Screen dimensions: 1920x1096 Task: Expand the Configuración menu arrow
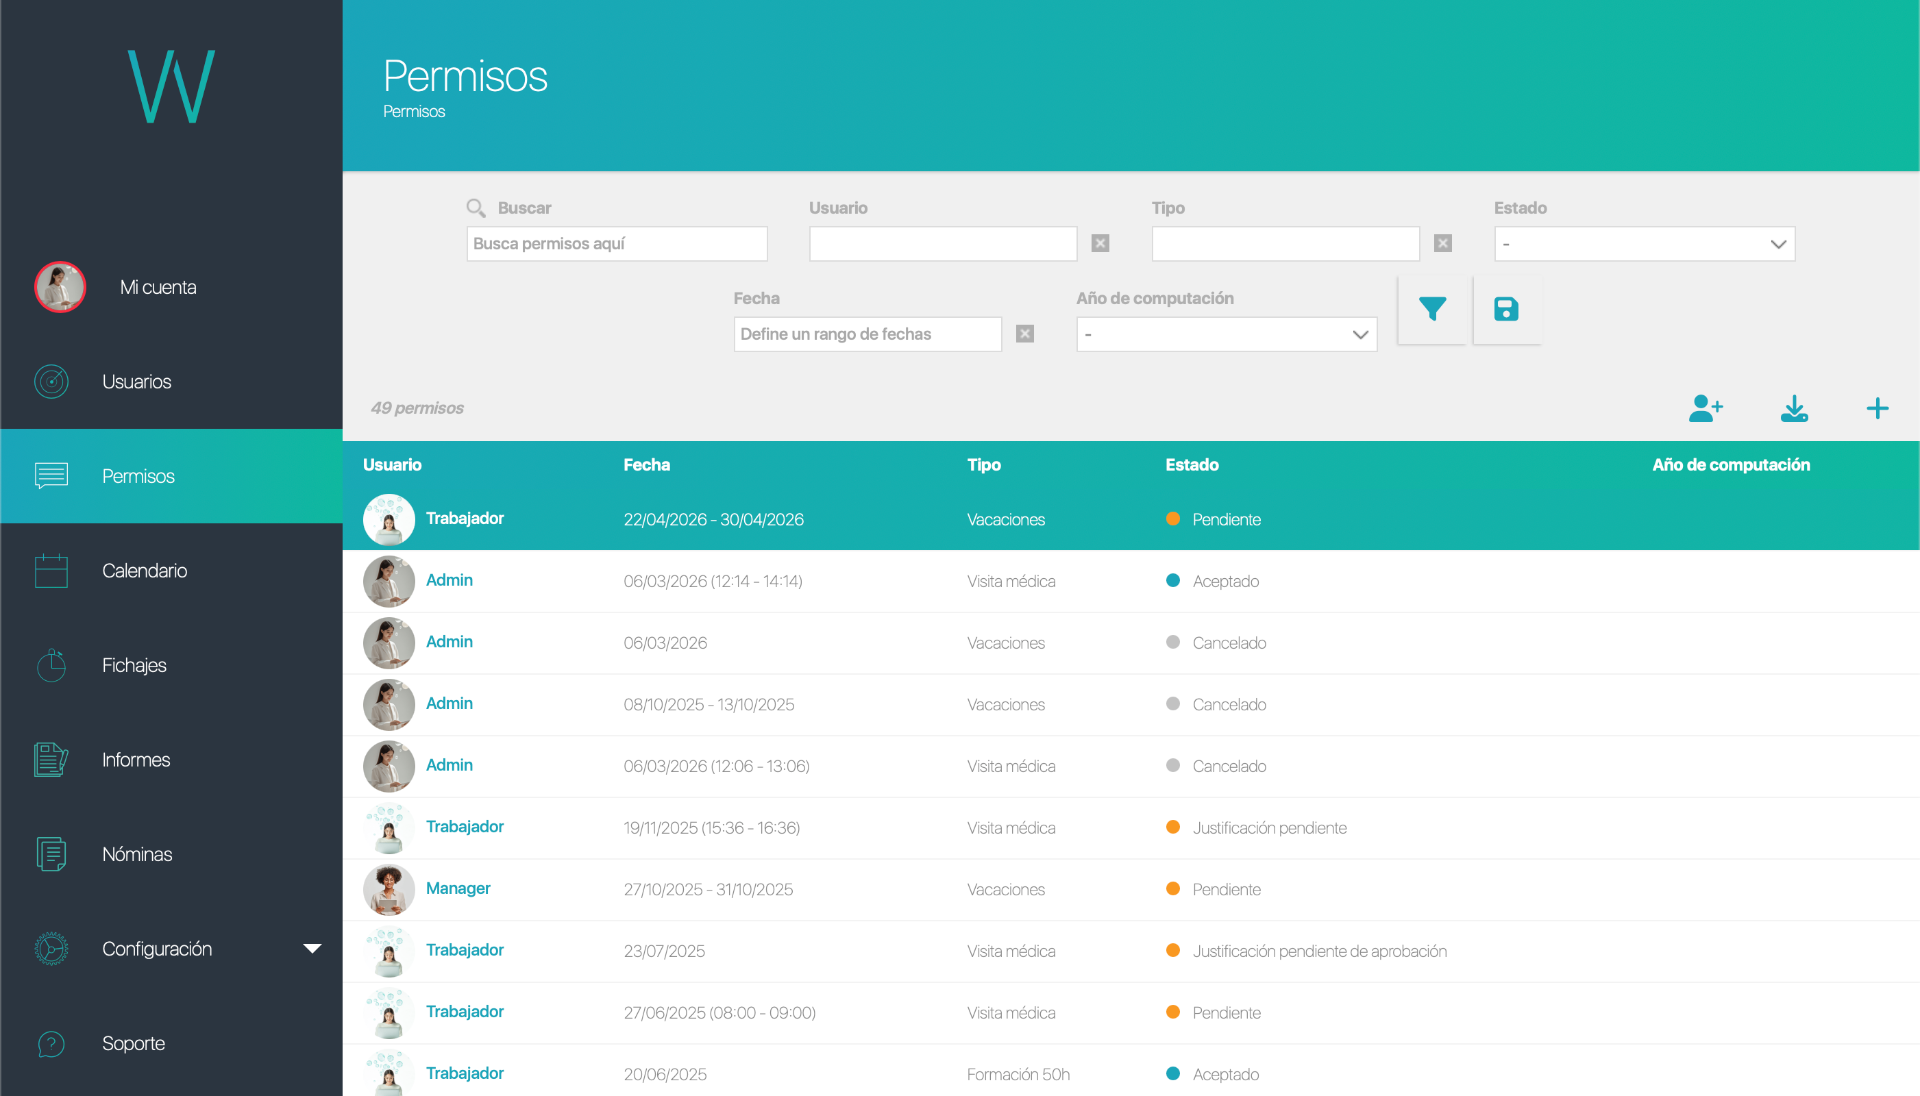coord(312,949)
